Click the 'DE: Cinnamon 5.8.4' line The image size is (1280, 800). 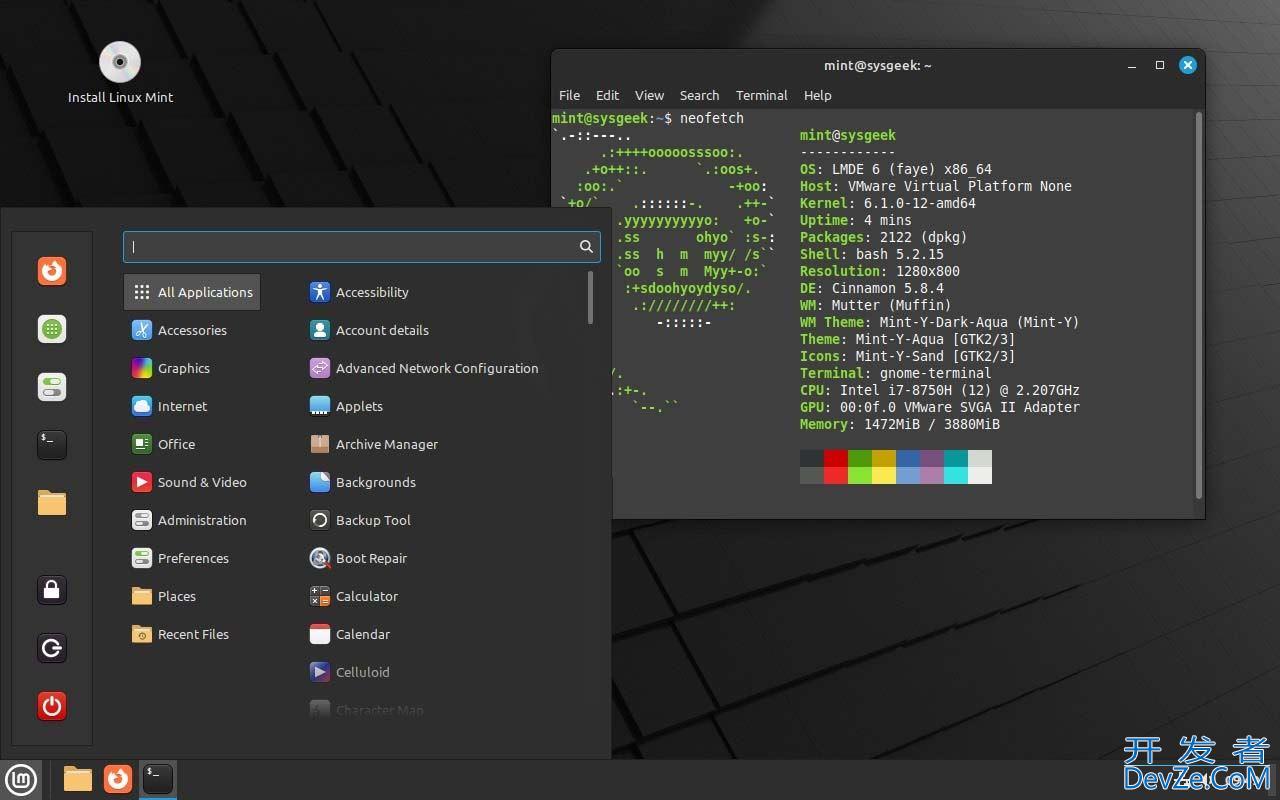[x=872, y=288]
